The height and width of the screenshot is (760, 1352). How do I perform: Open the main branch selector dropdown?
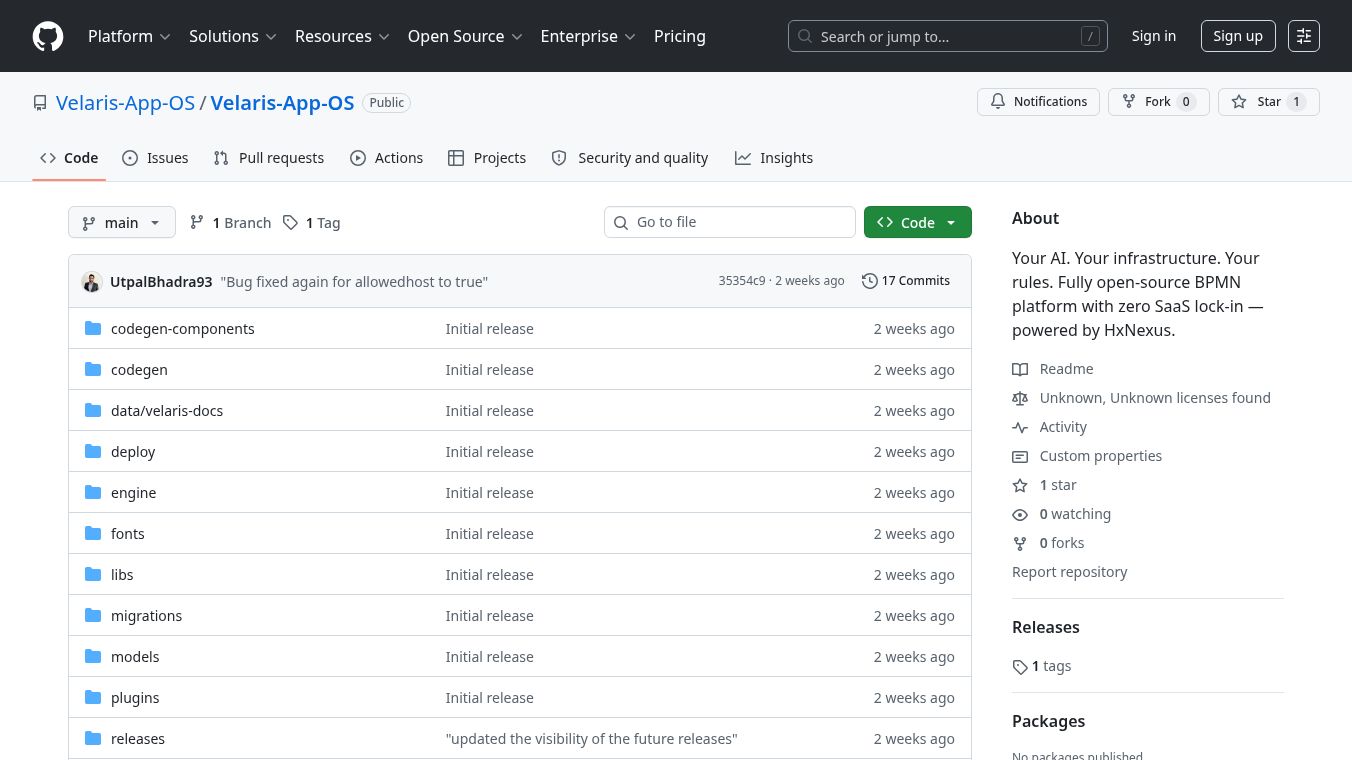coord(122,222)
